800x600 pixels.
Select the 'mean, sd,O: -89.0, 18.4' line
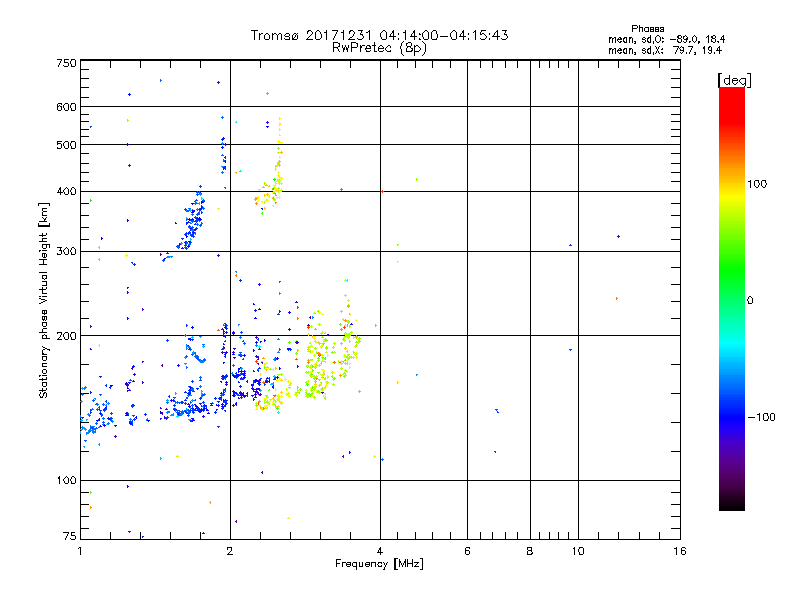point(666,39)
